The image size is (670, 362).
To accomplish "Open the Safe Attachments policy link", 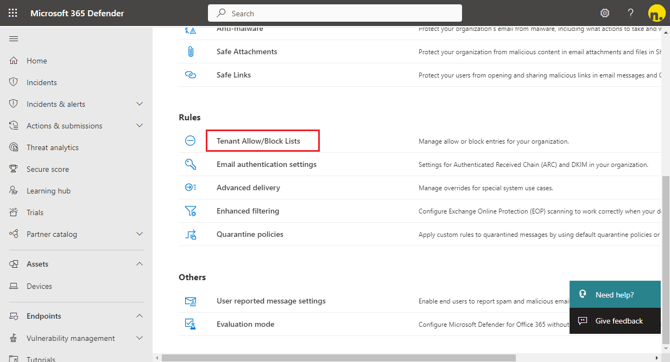I will 247,52.
